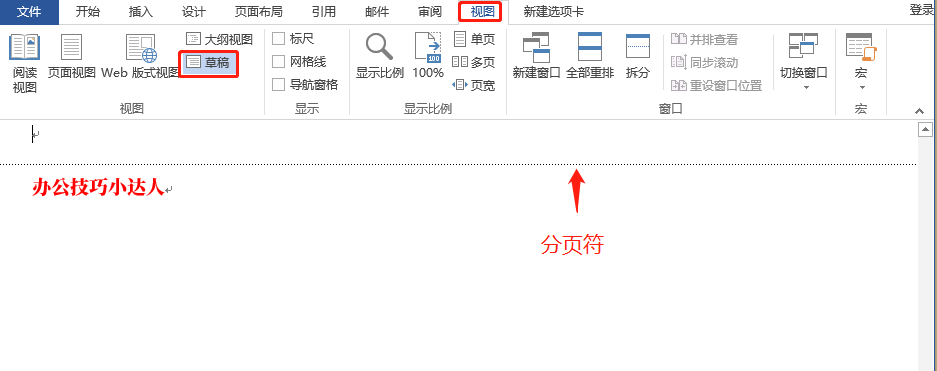
Task: Switch to 草稿 draft view
Action: [209, 62]
